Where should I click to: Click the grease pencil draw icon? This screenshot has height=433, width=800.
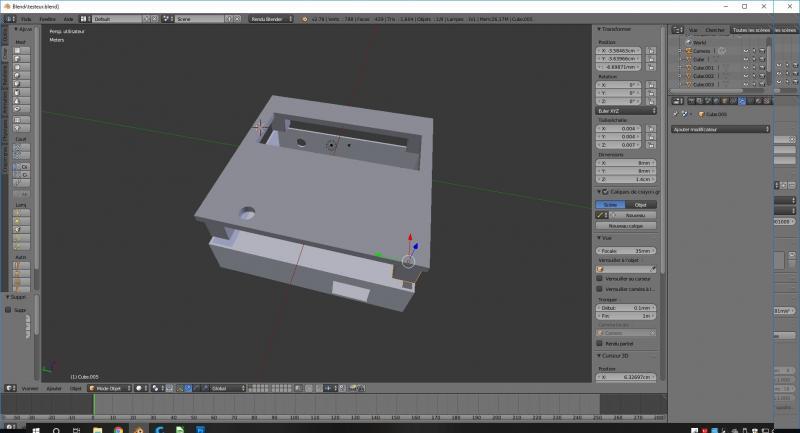601,215
